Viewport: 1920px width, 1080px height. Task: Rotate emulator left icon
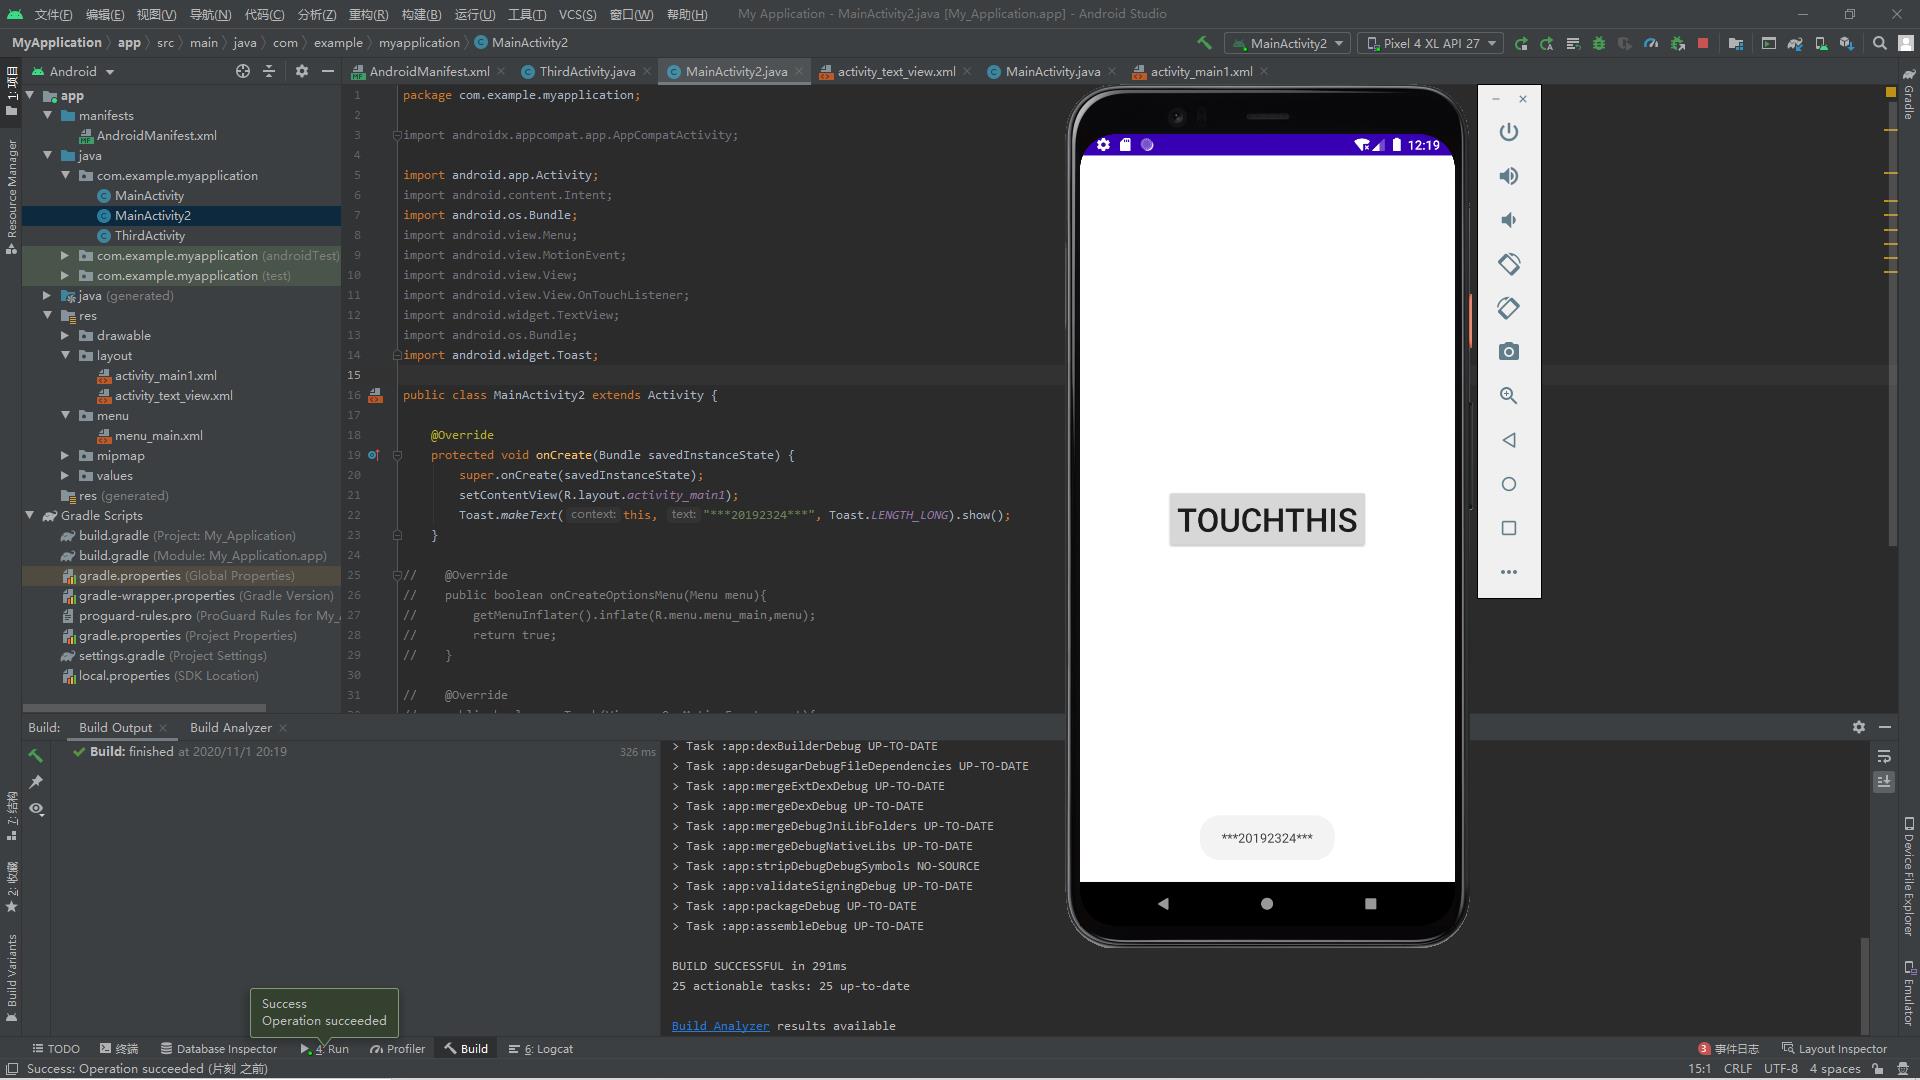tap(1509, 264)
